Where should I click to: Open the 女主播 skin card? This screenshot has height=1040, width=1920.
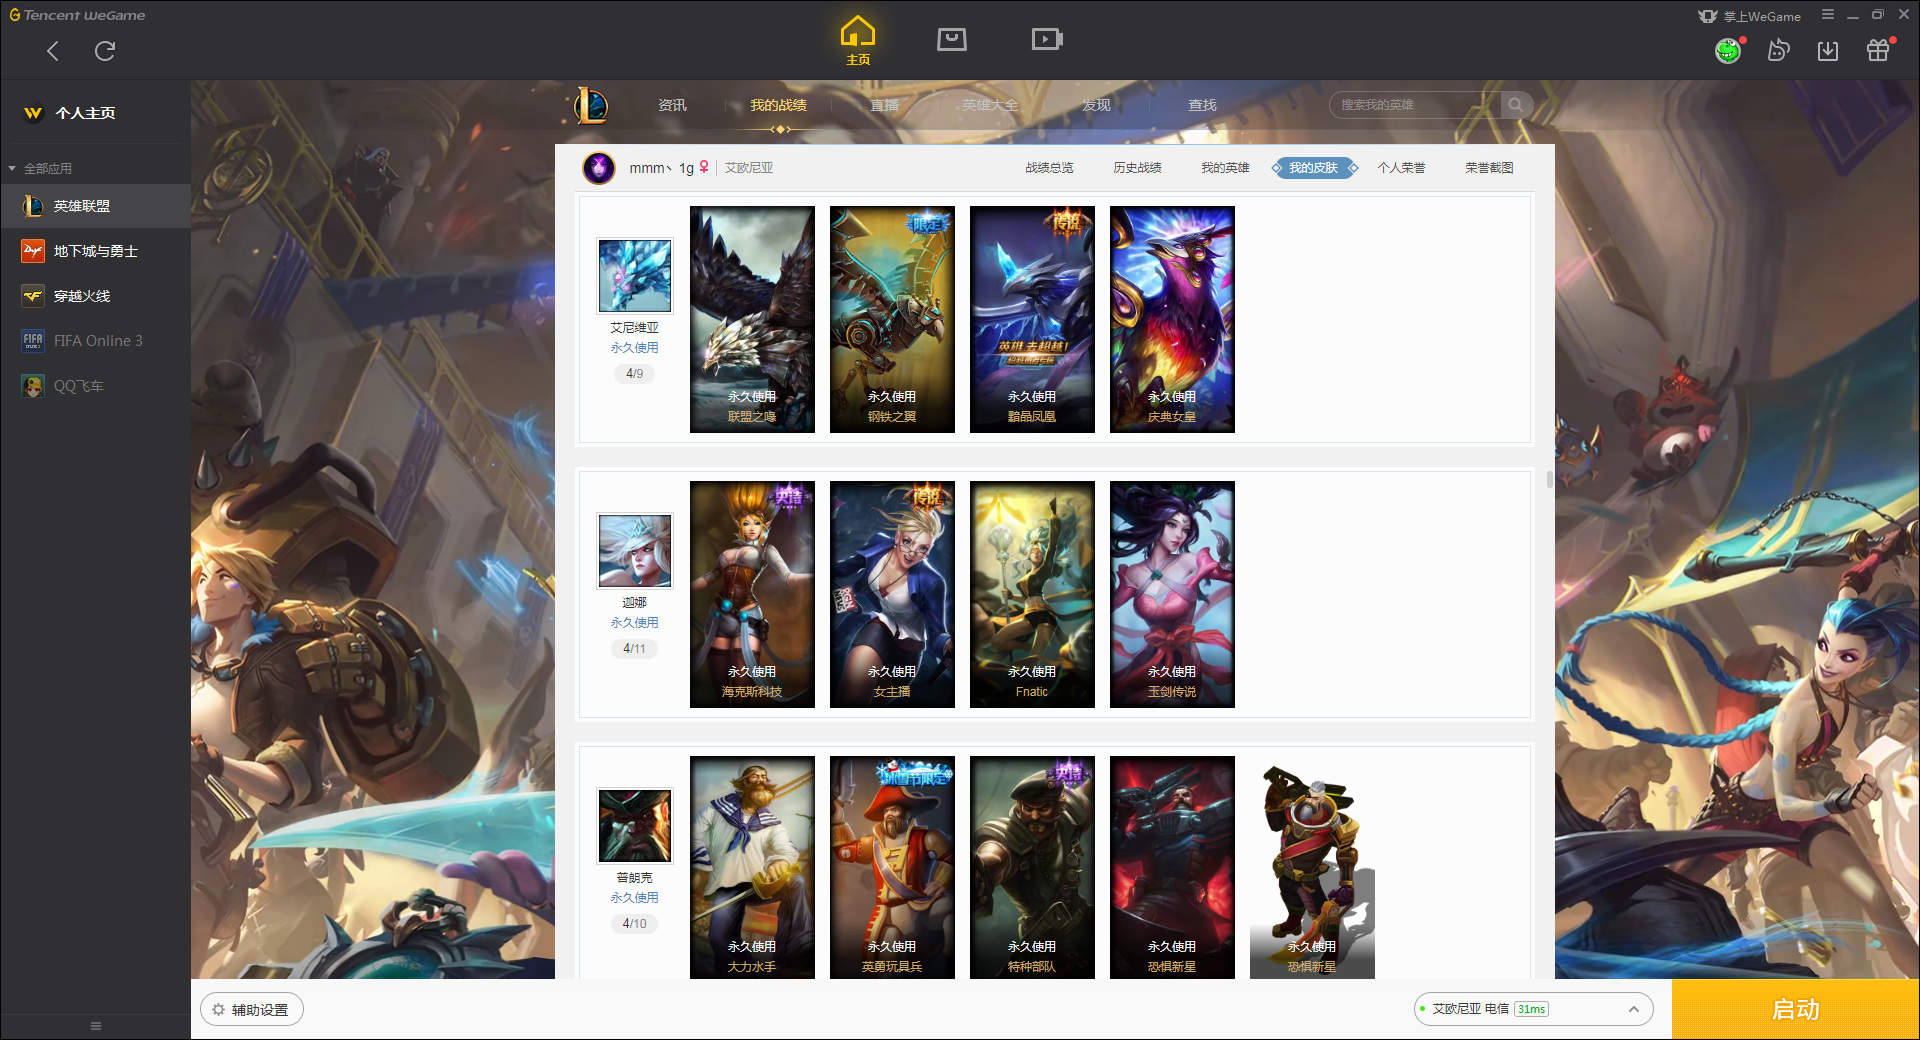892,595
